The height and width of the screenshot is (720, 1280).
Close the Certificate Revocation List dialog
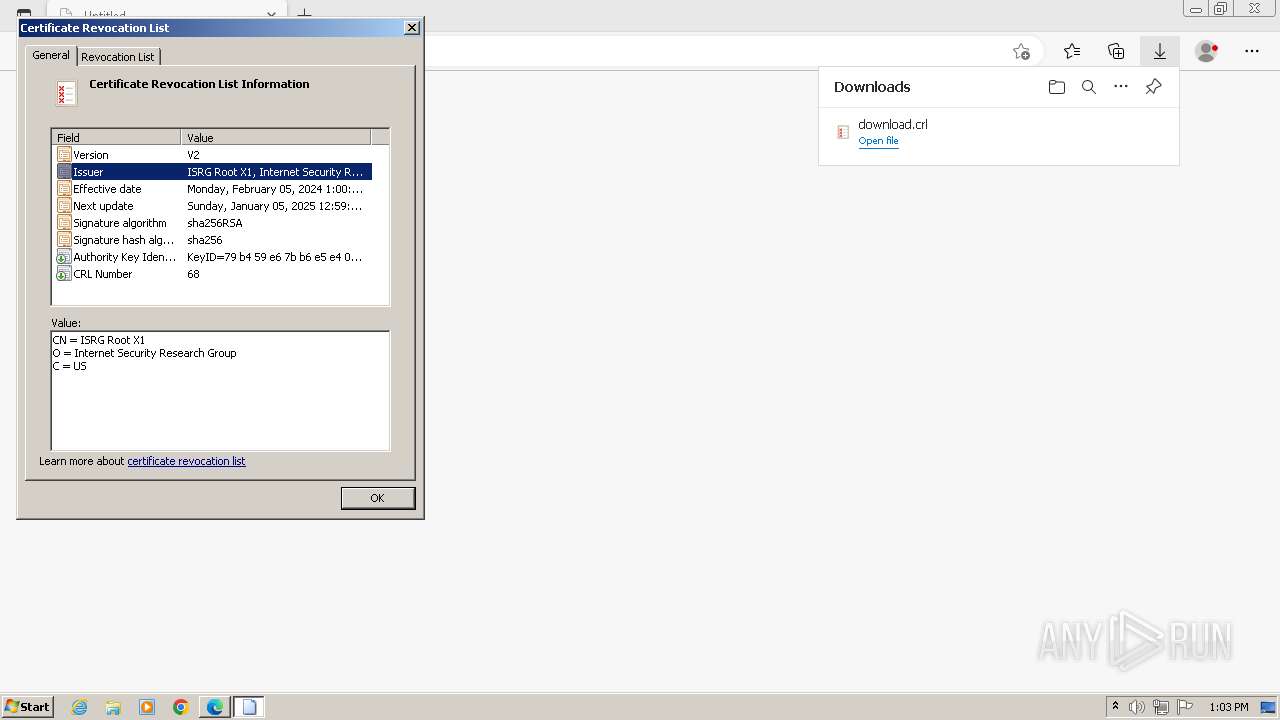point(412,28)
